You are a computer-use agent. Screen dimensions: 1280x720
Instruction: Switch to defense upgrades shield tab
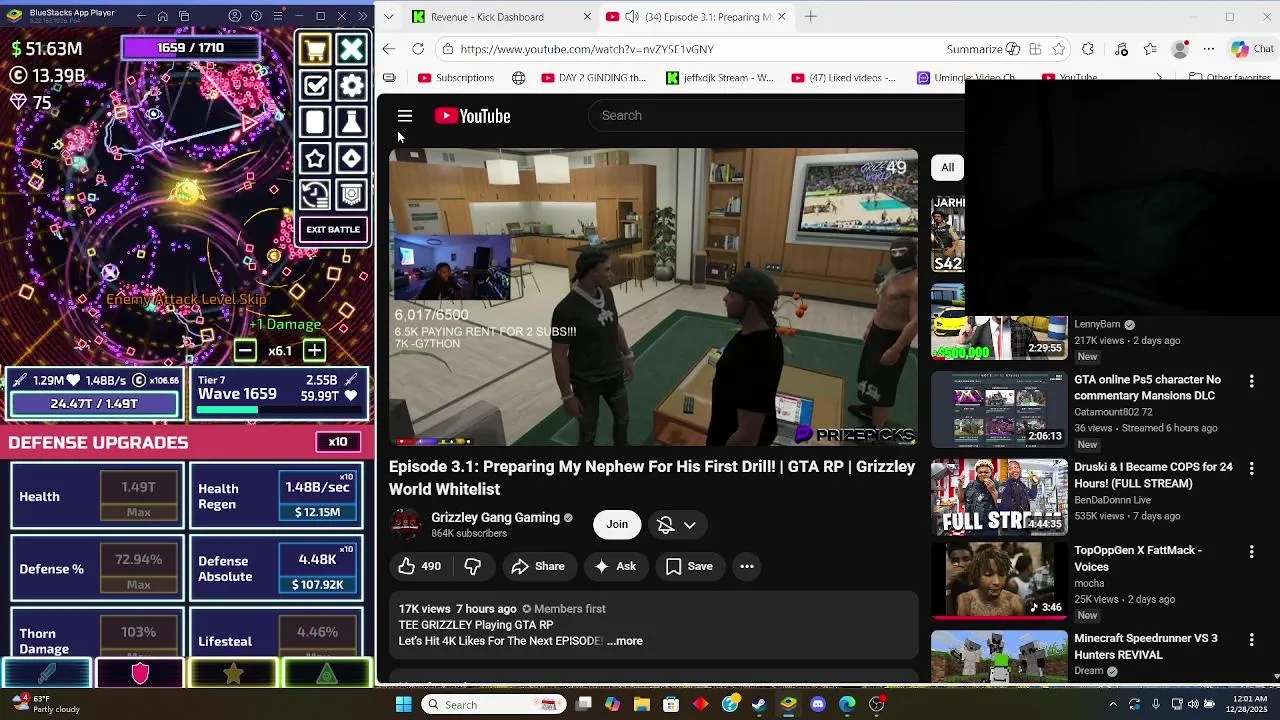tap(140, 674)
